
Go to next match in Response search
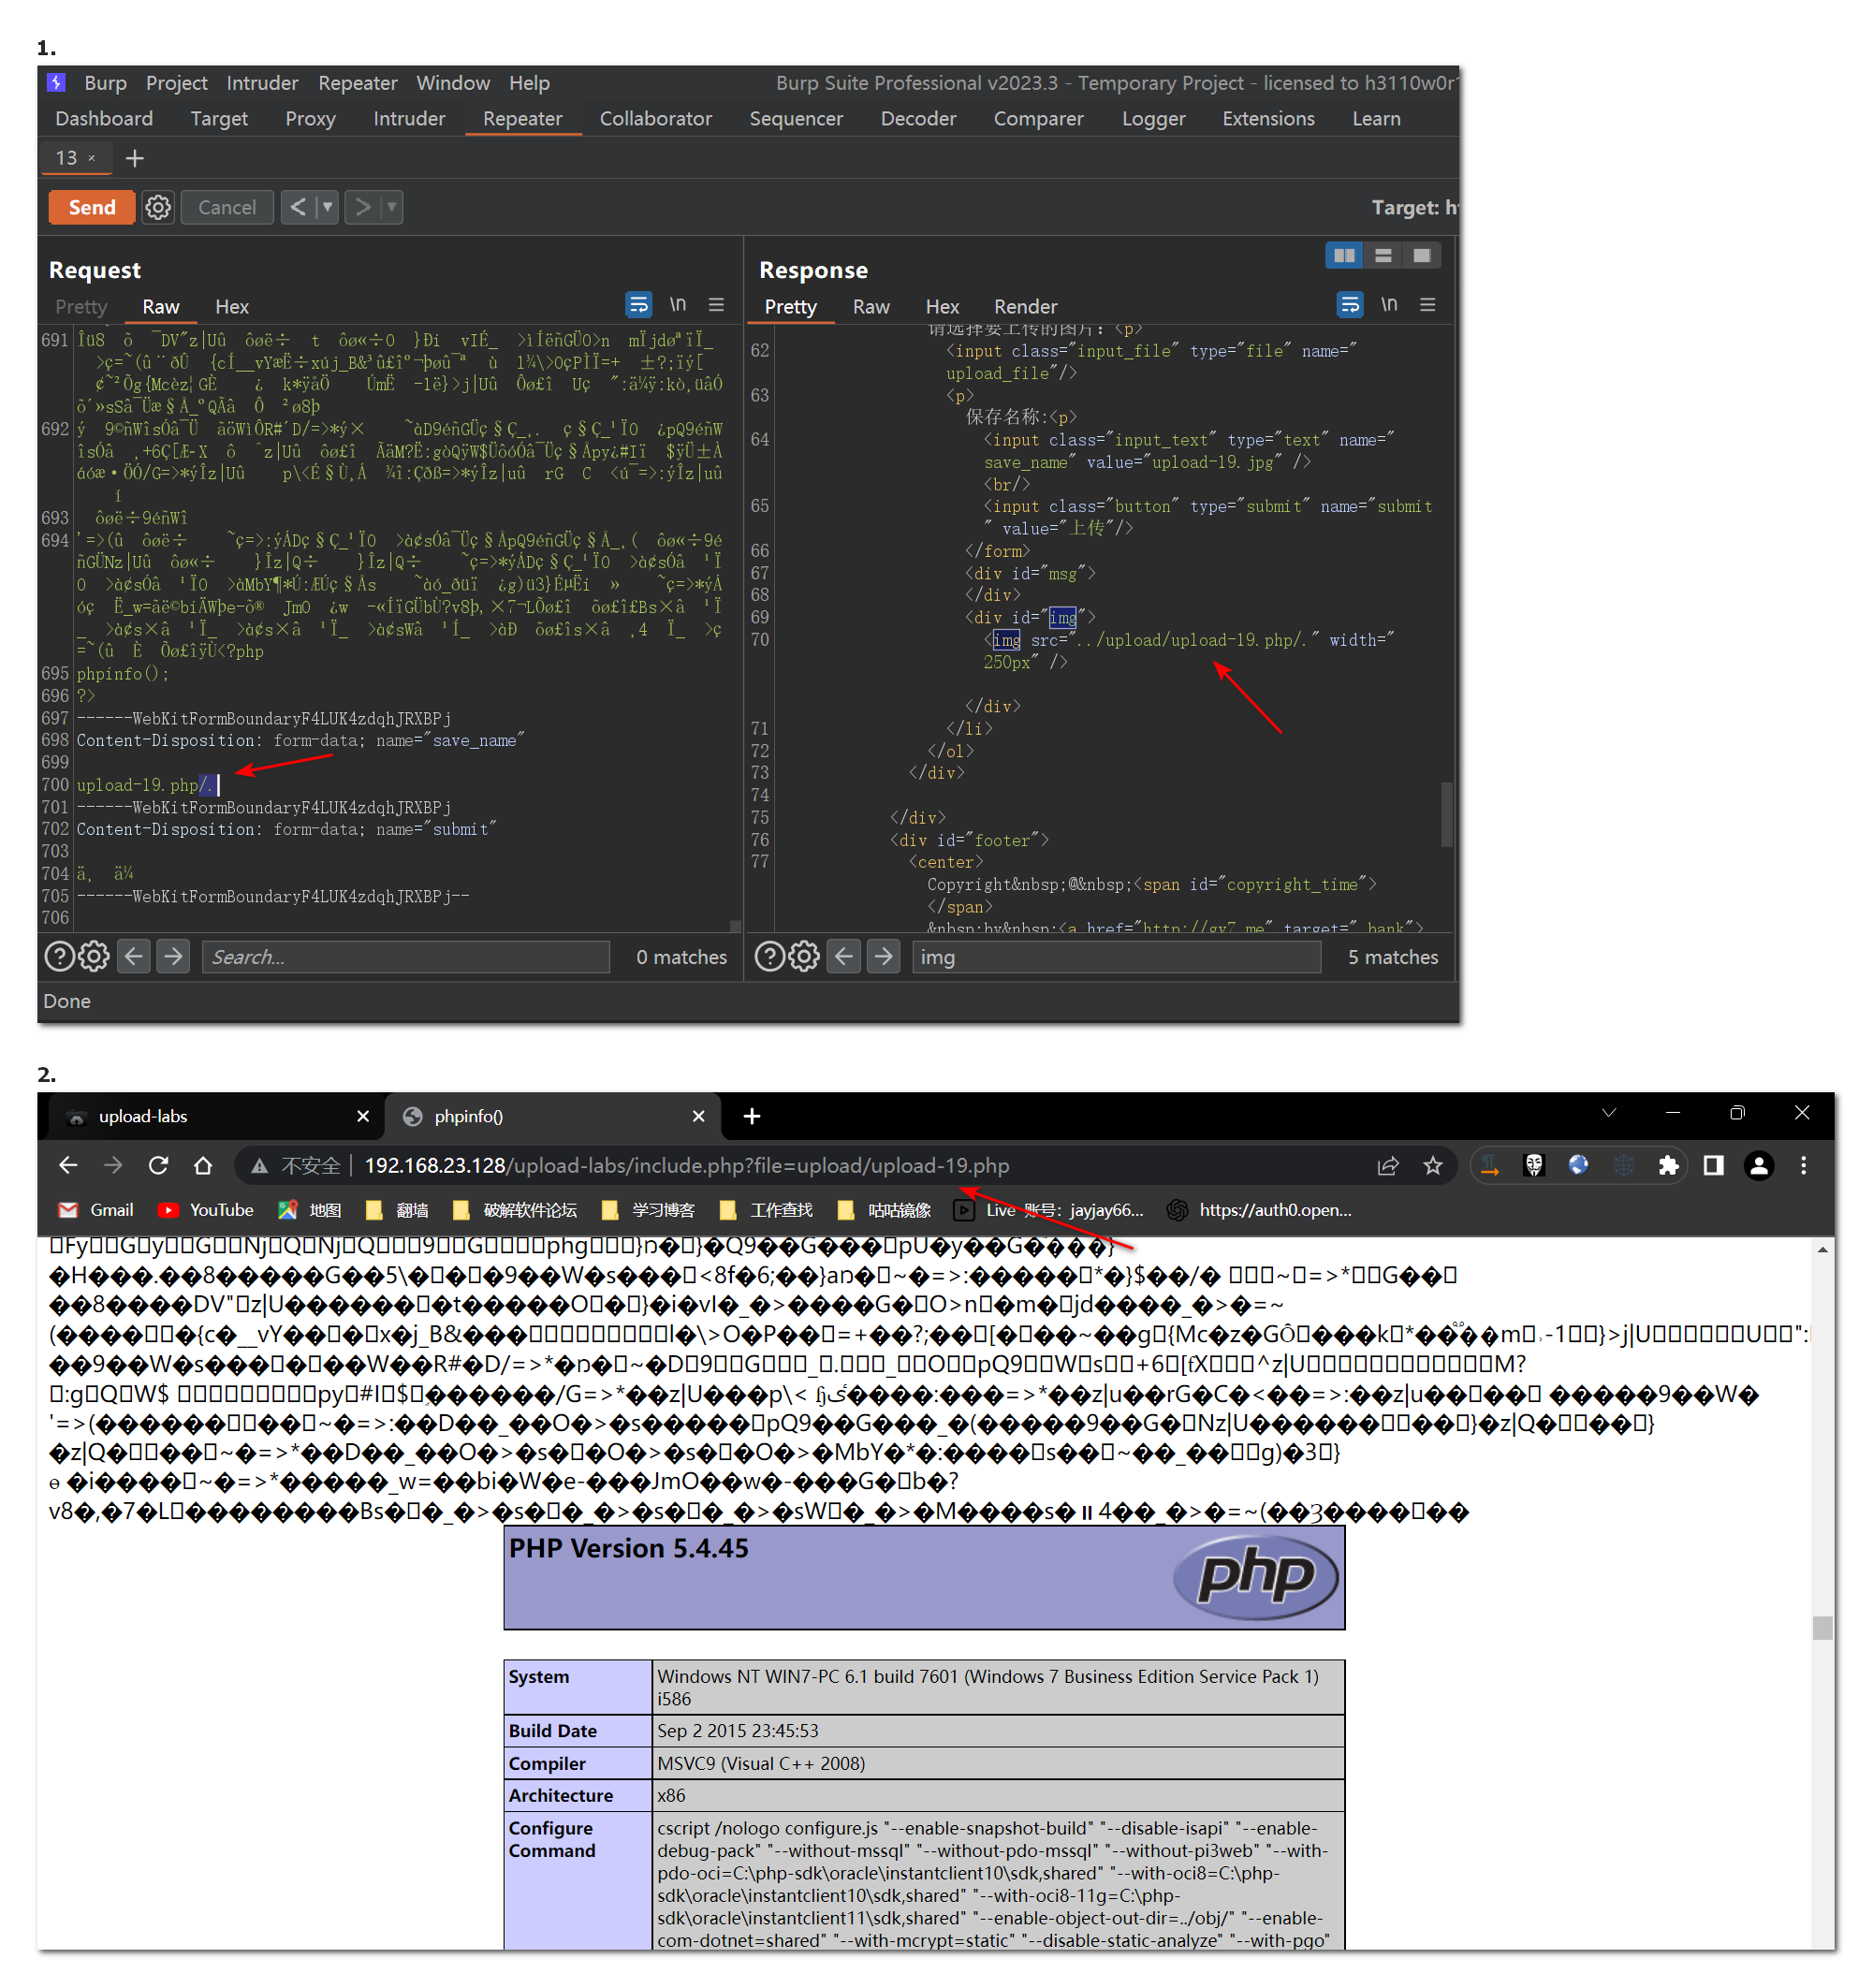click(883, 957)
